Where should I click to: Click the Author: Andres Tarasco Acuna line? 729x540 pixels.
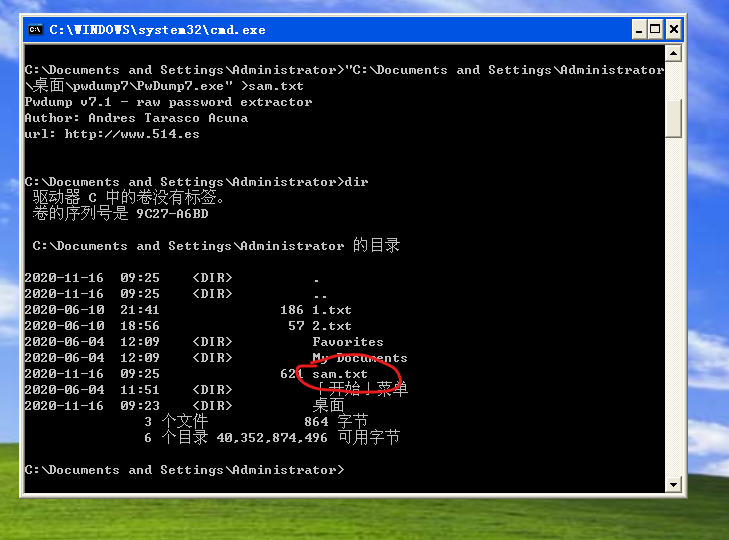click(x=136, y=118)
